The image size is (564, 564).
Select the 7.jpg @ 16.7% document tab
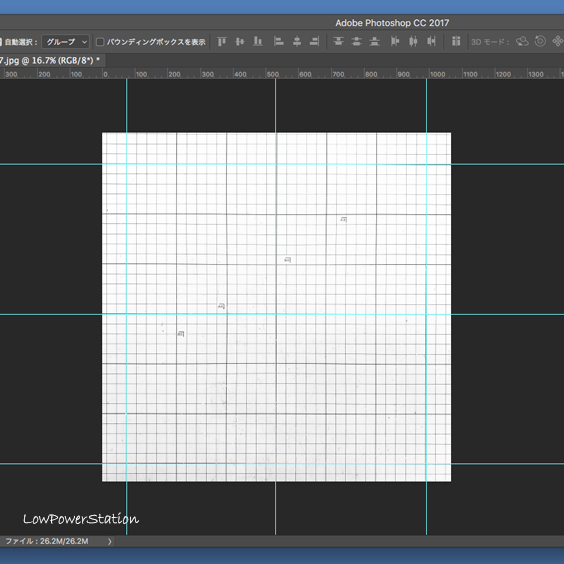point(50,60)
